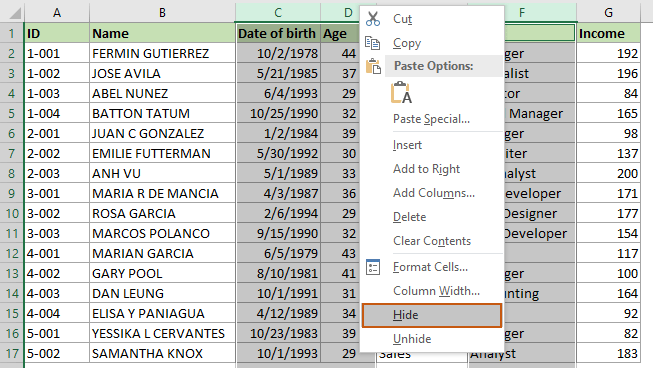Choose Copy from the context menu

432,43
